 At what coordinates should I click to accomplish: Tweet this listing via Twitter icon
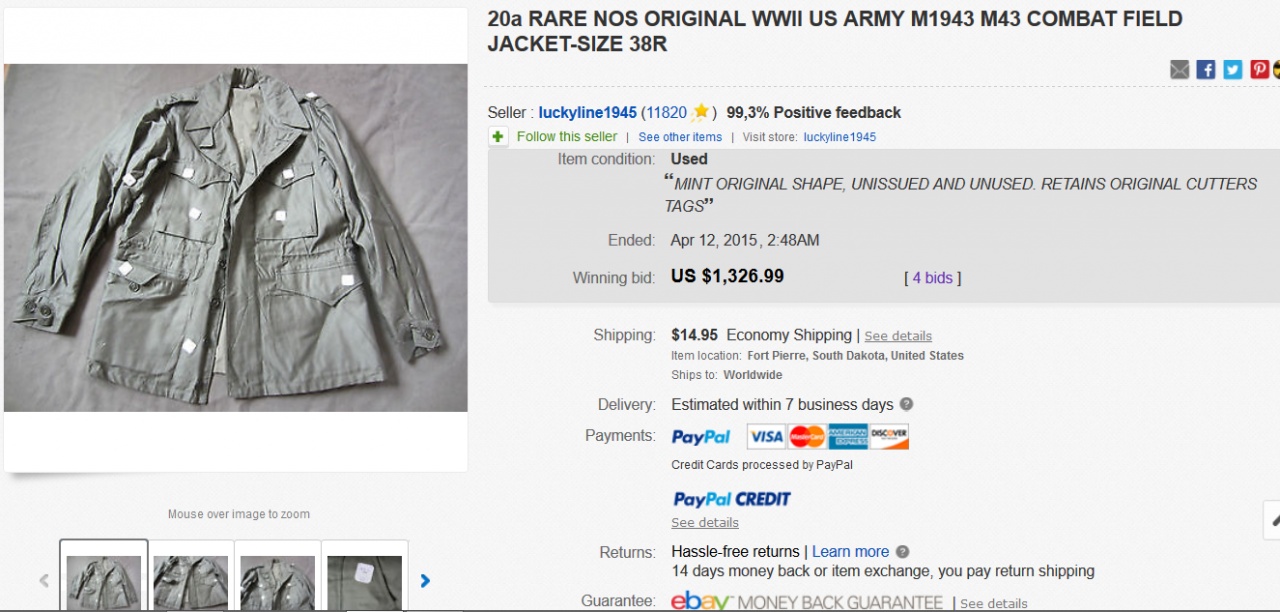1233,69
